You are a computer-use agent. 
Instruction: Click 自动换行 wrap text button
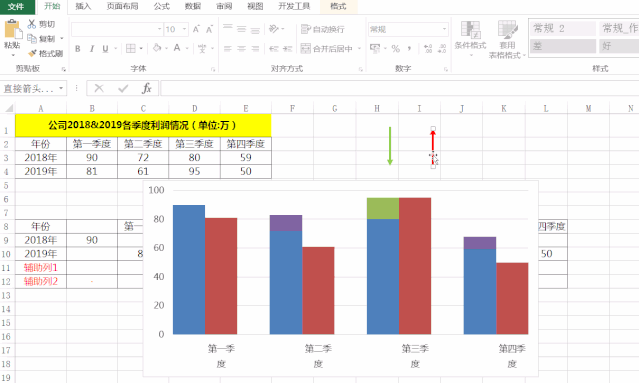pyautogui.click(x=323, y=29)
